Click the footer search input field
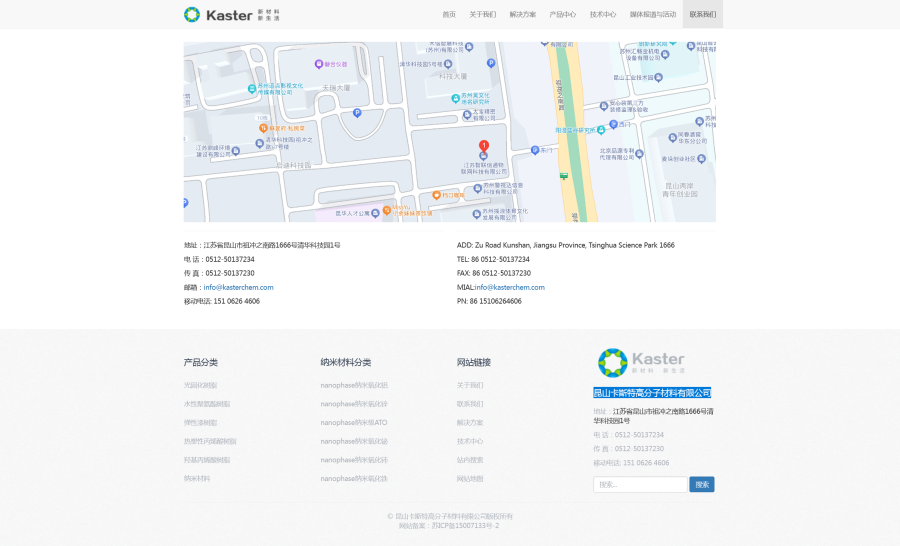900x546 pixels. pyautogui.click(x=640, y=484)
